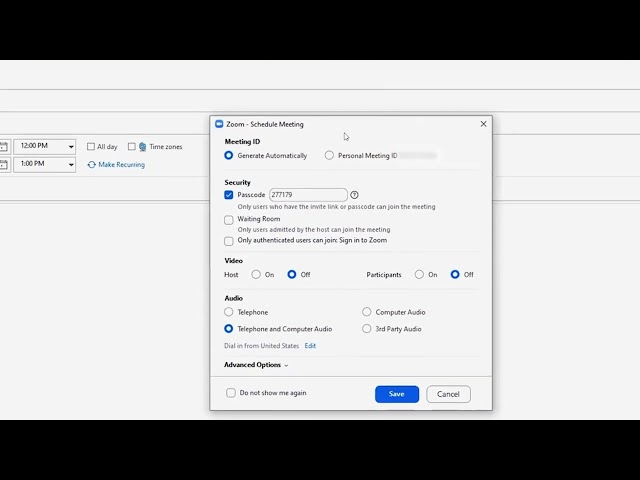The height and width of the screenshot is (480, 640).
Task: Check Only authenticated users can join
Action: 229,241
